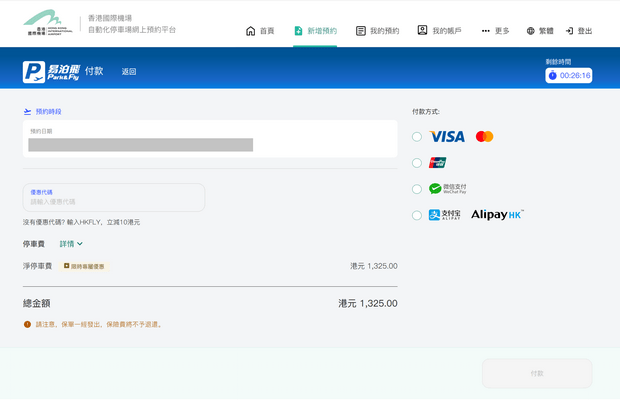Viewport: 620px width, 400px height.
Task: Click the 返回 back link
Action: pos(129,72)
